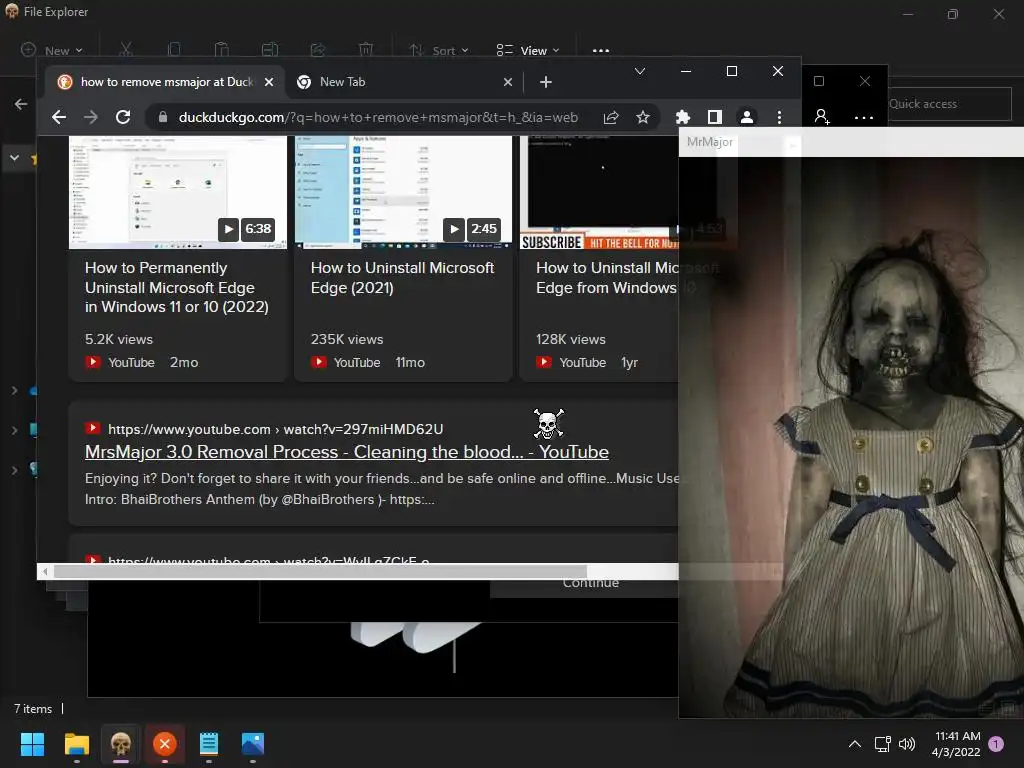This screenshot has height=768, width=1024.
Task: Bookmark this page with the star icon
Action: 643,117
